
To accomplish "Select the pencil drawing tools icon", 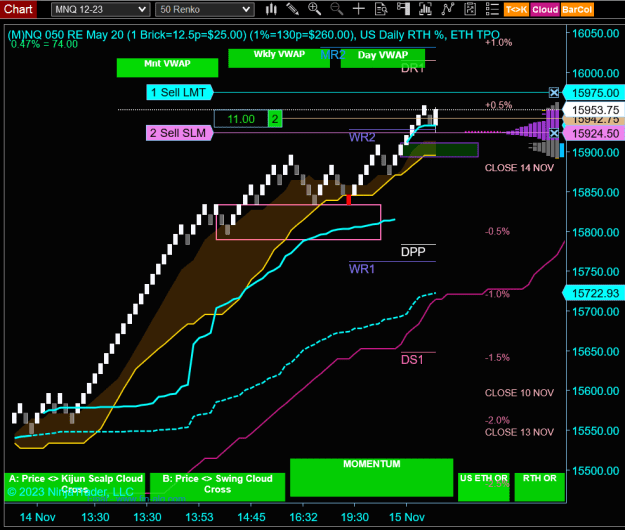I will click(x=293, y=9).
